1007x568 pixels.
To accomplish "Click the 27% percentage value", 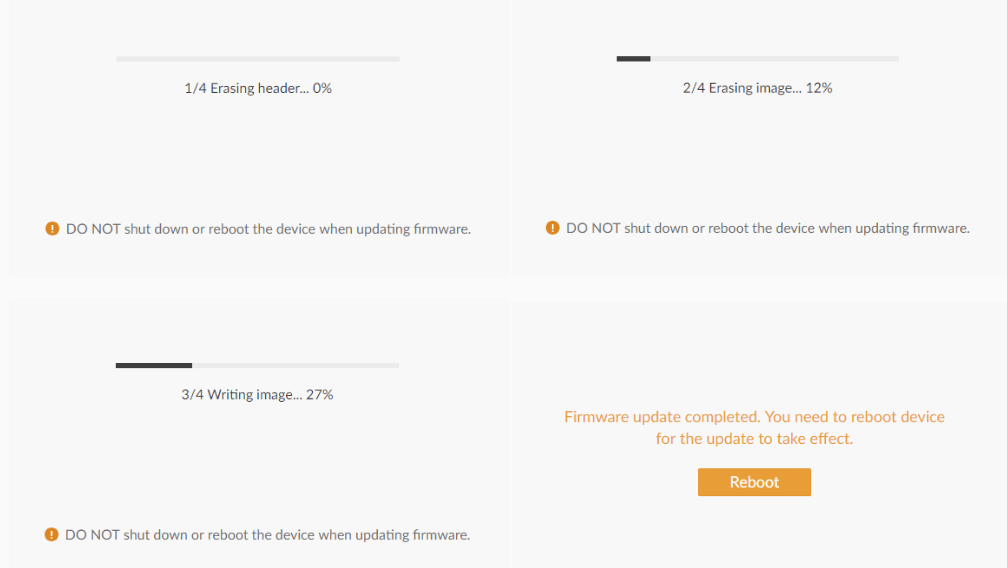I will pos(319,395).
